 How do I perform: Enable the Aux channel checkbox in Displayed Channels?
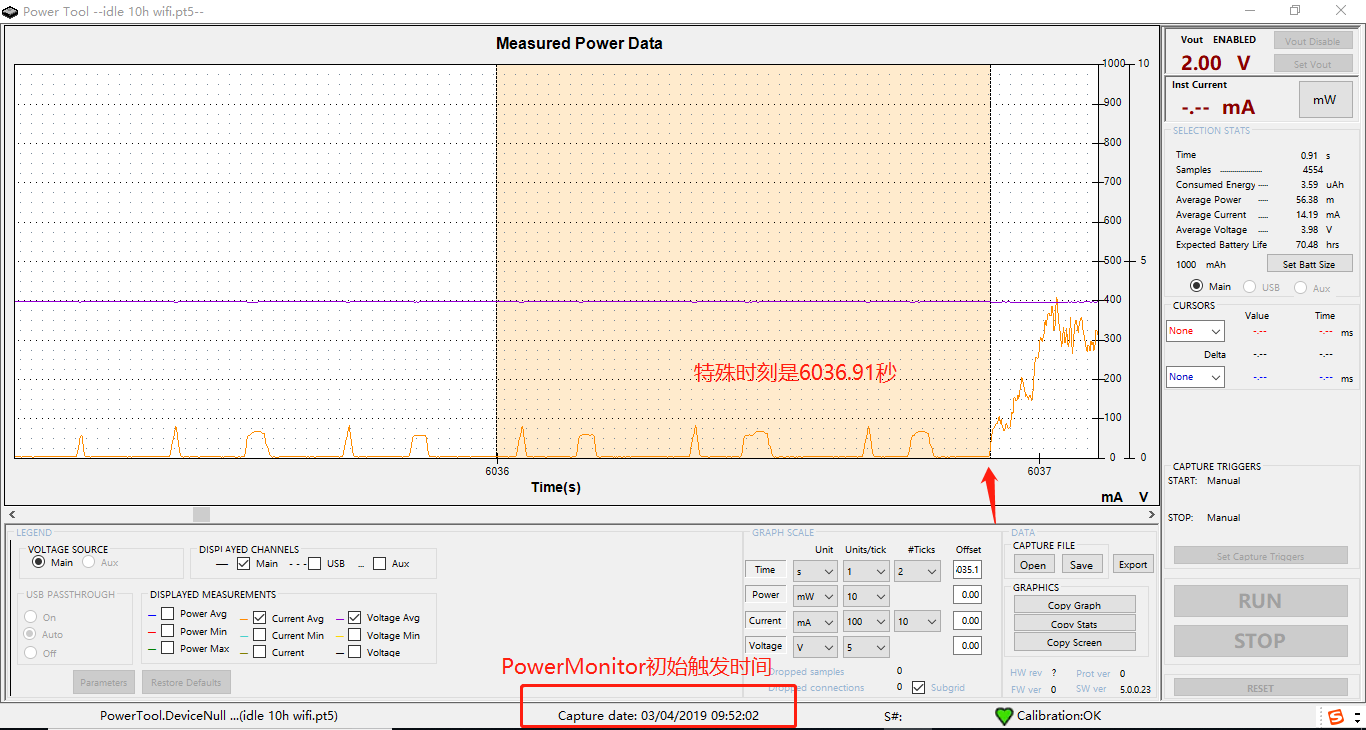(x=379, y=564)
